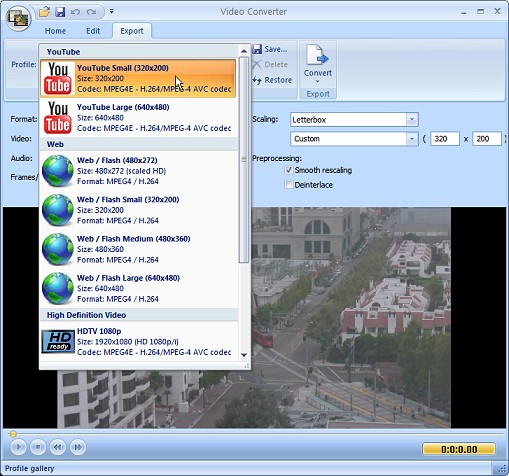509x476 pixels.
Task: Toggle the Smooth rescaling checkbox
Action: (289, 170)
